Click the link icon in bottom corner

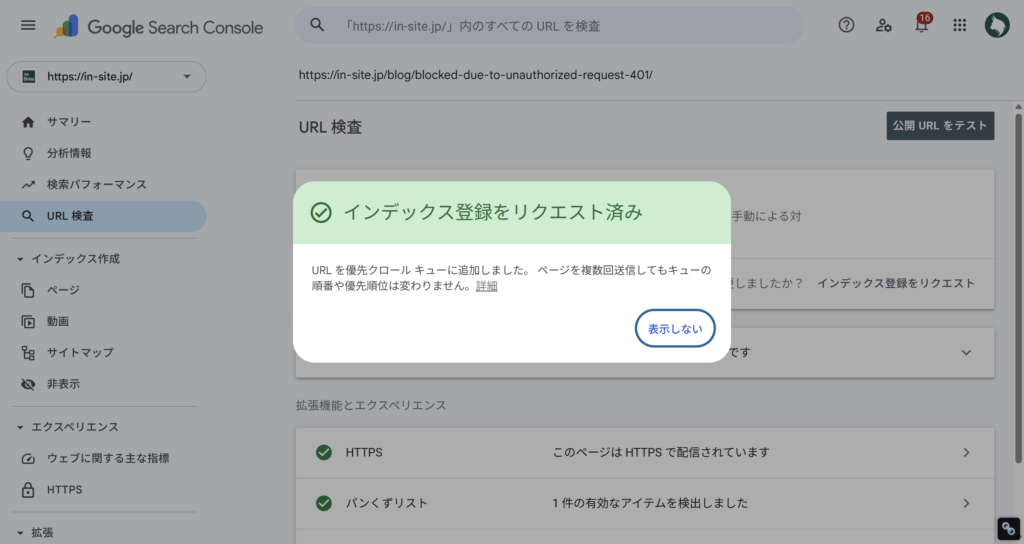1008,528
